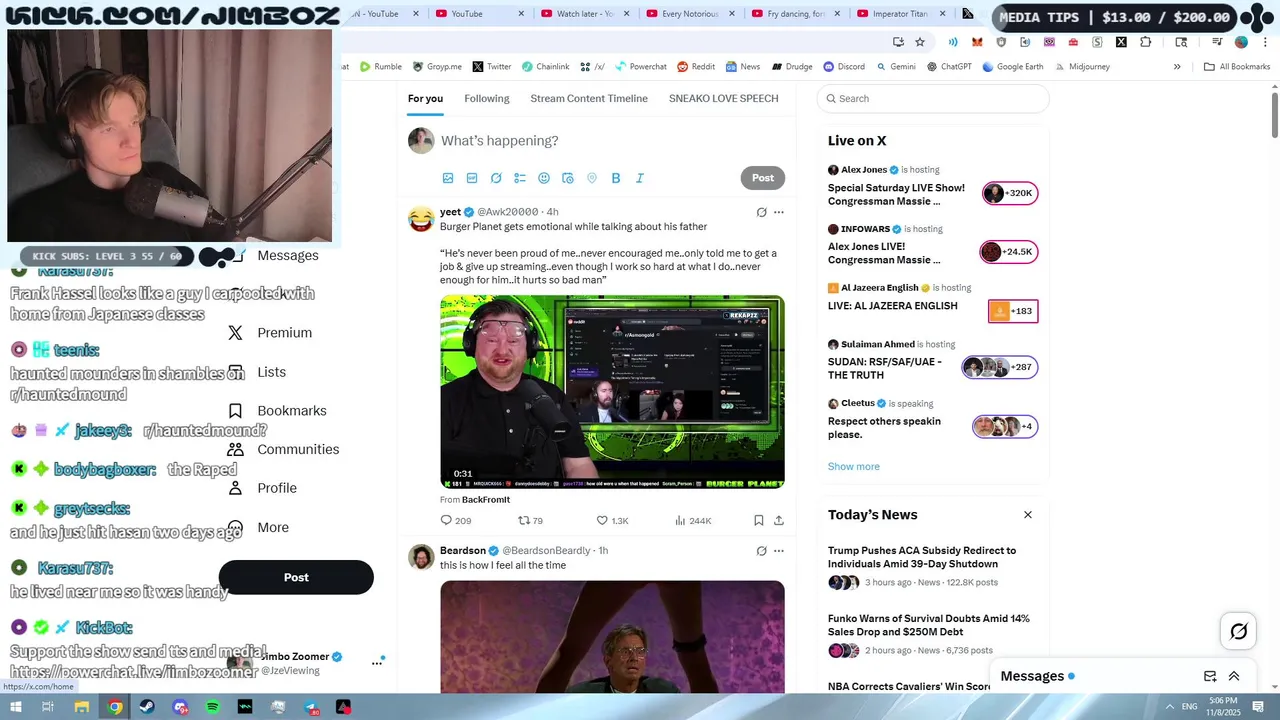Viewport: 1280px width, 720px height.
Task: Tag a location on the post
Action: click(x=592, y=178)
